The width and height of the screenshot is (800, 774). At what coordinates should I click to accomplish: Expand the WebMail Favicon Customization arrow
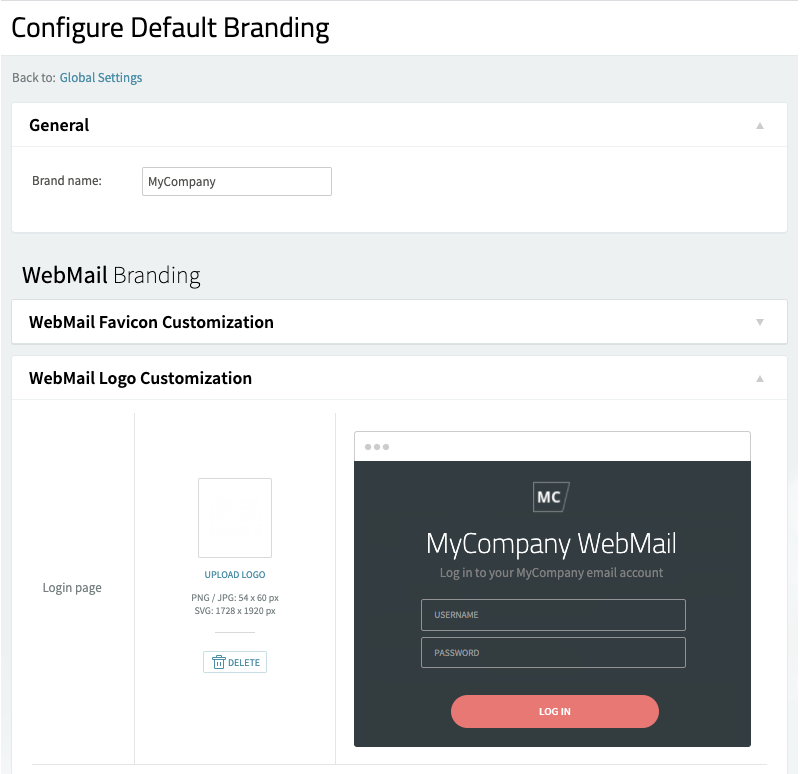pyautogui.click(x=760, y=322)
